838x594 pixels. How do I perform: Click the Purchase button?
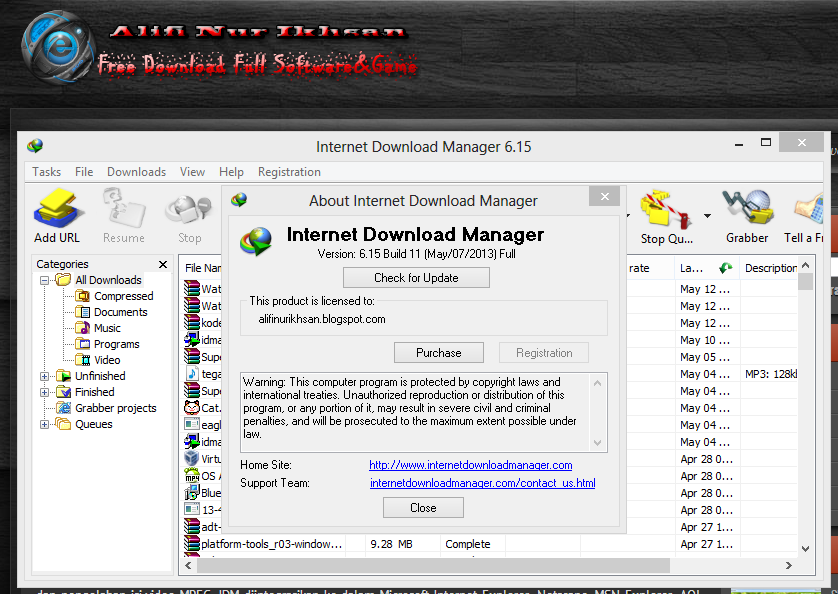(x=439, y=352)
